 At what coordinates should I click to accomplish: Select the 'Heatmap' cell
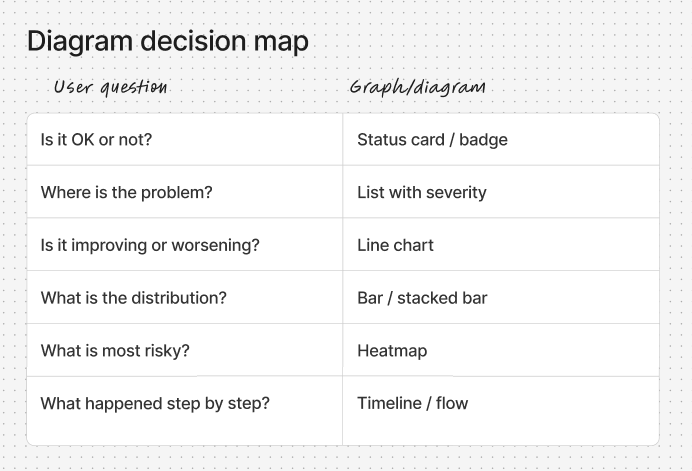392,351
